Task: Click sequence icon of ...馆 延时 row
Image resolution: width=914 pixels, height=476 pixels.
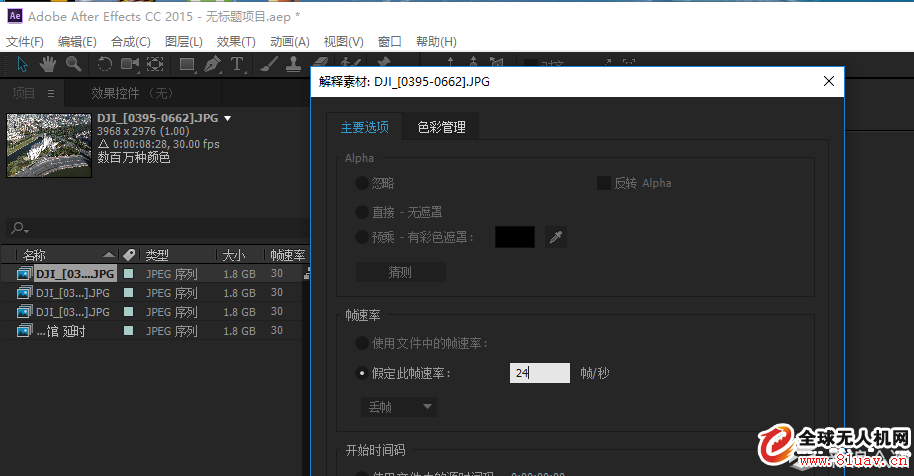Action: [24, 331]
